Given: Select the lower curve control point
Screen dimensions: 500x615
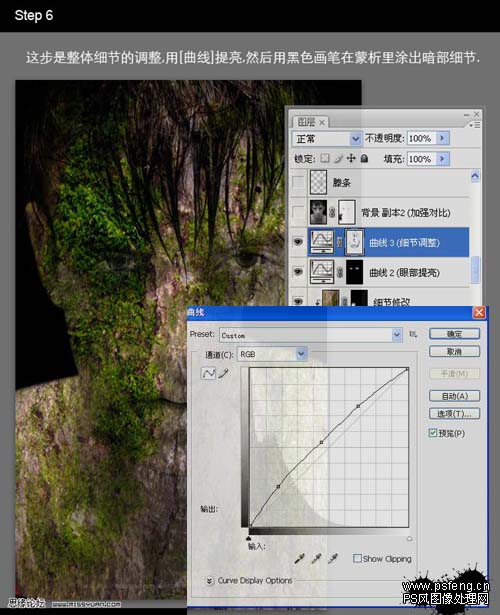Looking at the screenshot, I should click(278, 486).
